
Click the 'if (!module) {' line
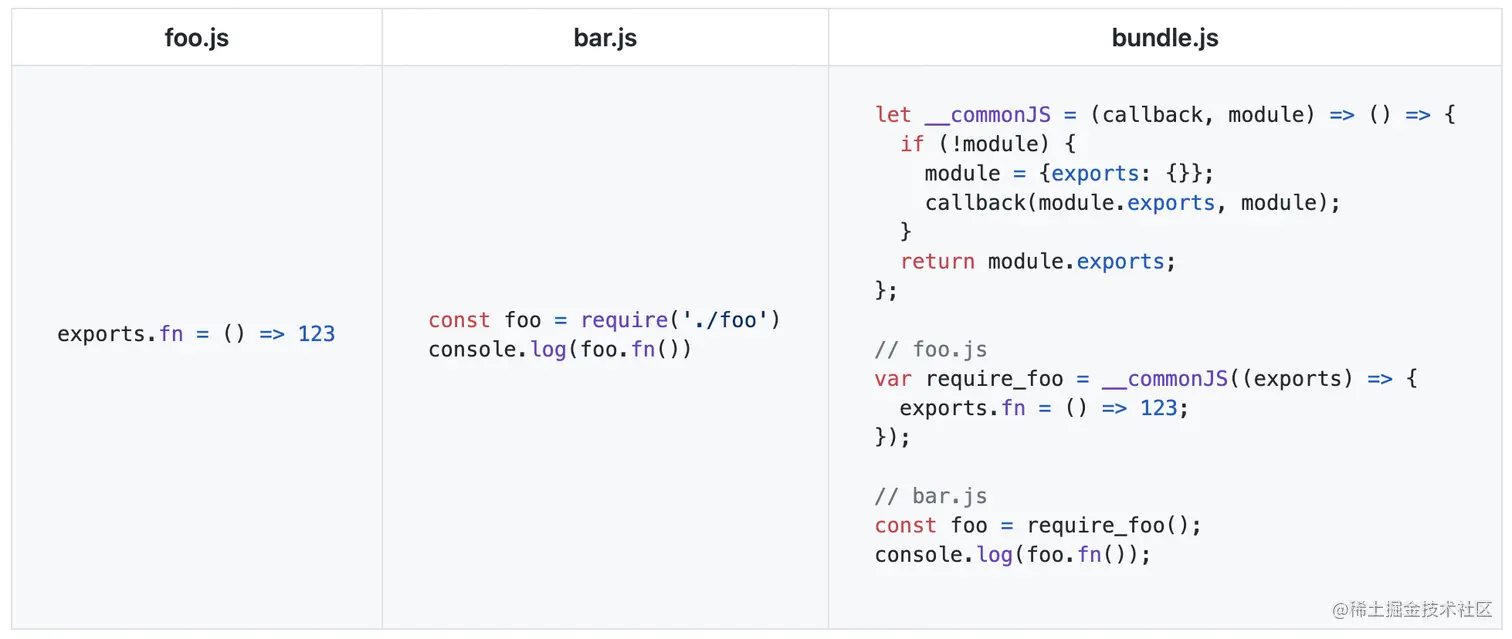click(987, 144)
